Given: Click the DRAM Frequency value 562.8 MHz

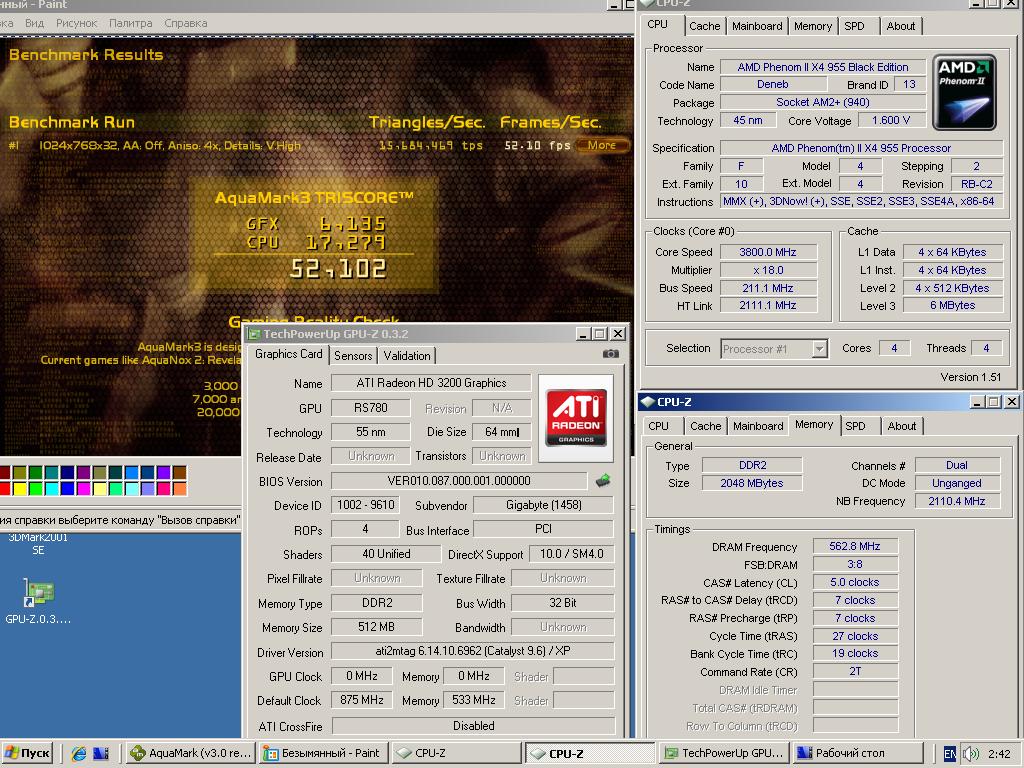Looking at the screenshot, I should click(855, 546).
